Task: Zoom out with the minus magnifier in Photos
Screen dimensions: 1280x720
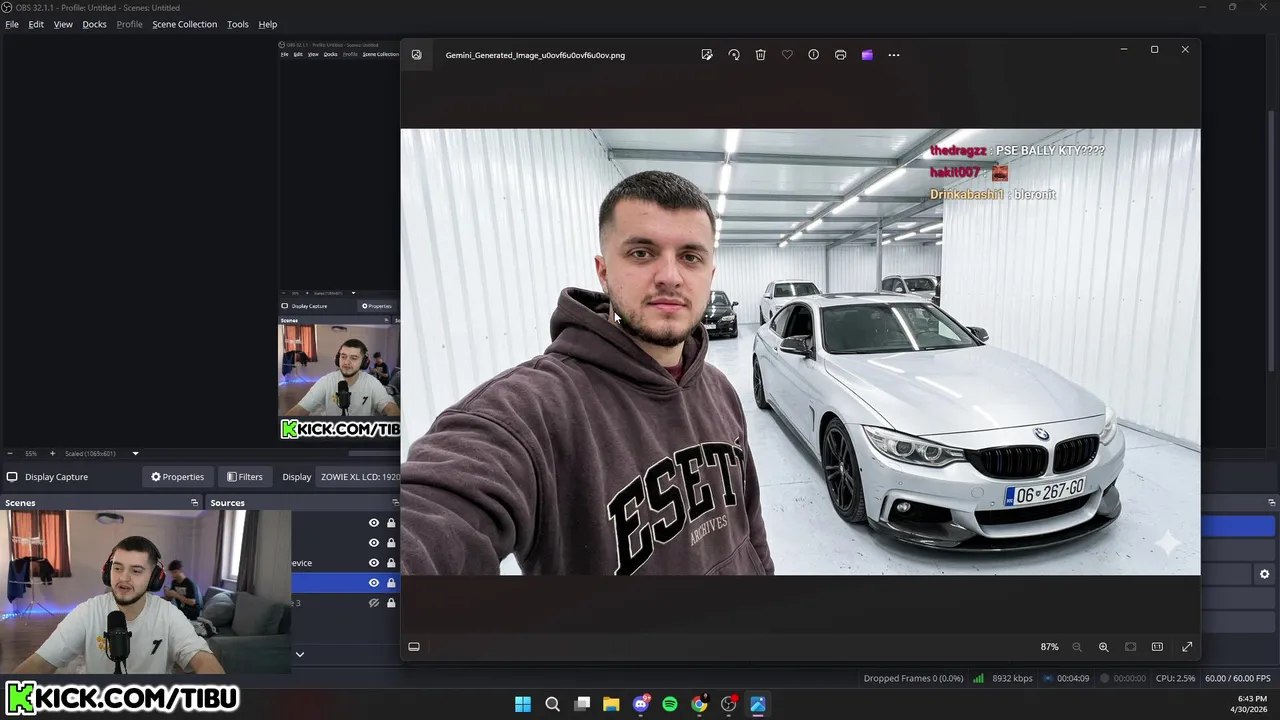Action: click(x=1077, y=647)
